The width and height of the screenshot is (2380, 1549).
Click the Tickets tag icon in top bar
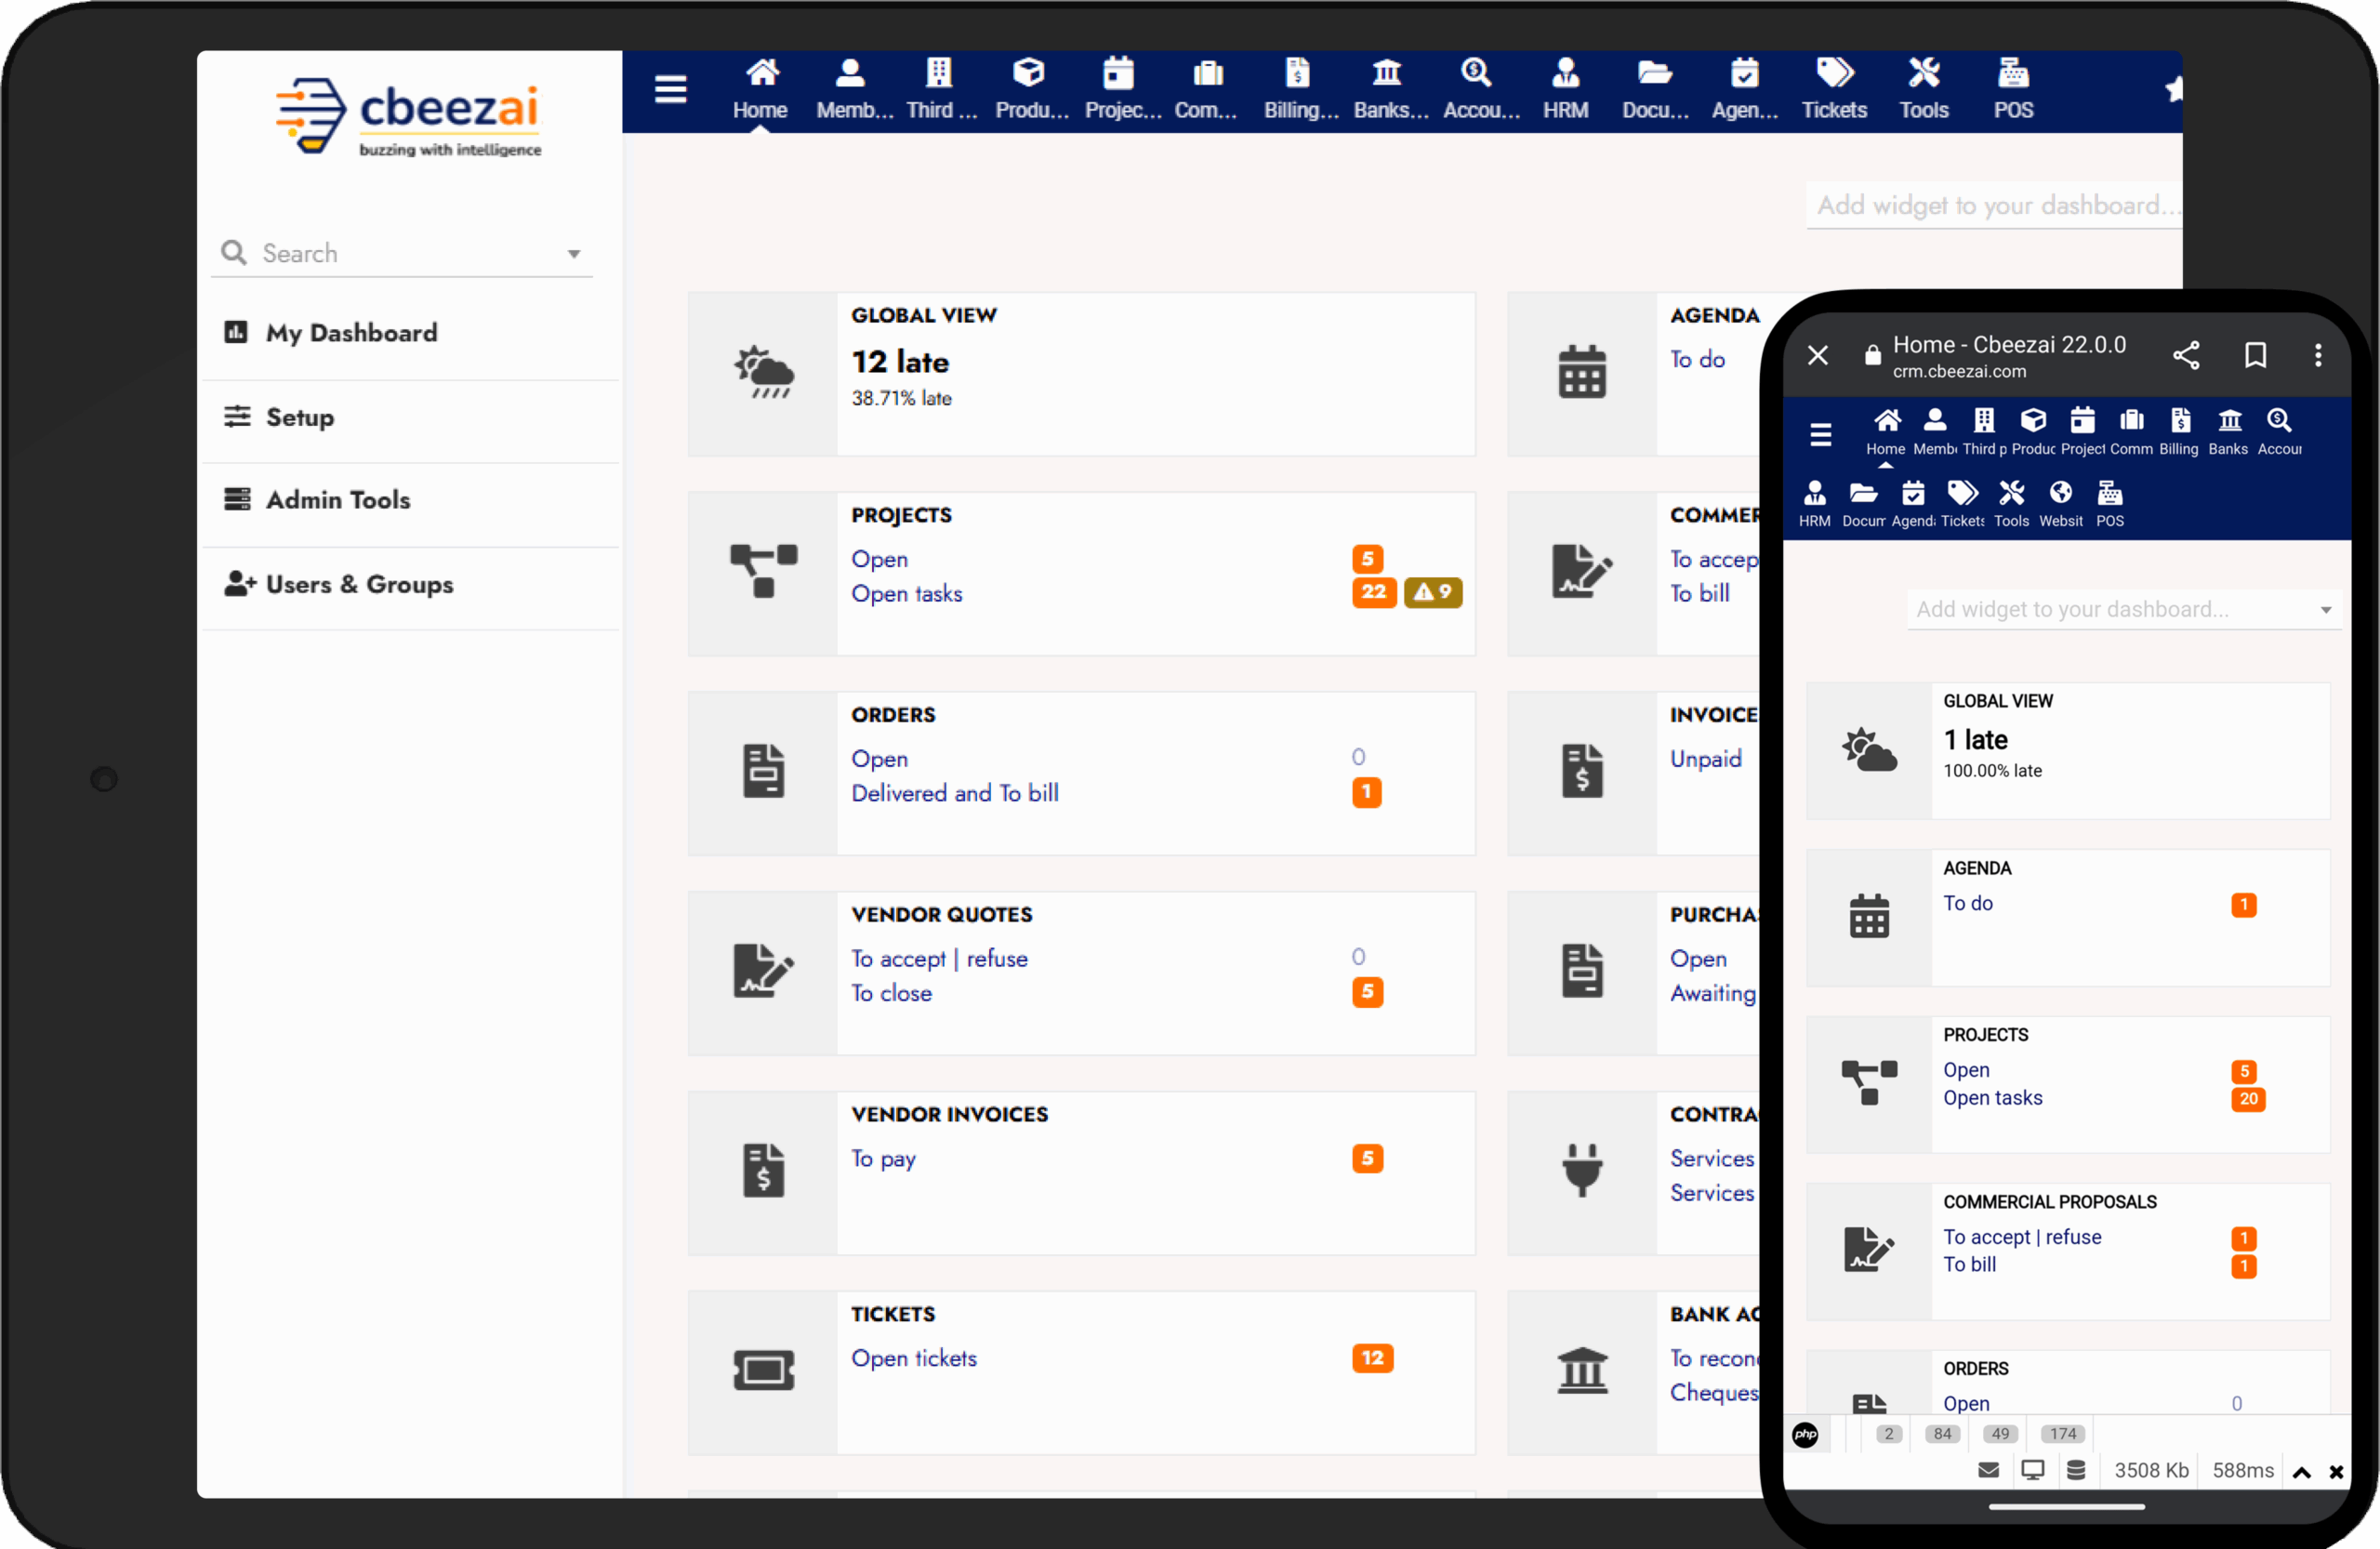coord(1834,73)
